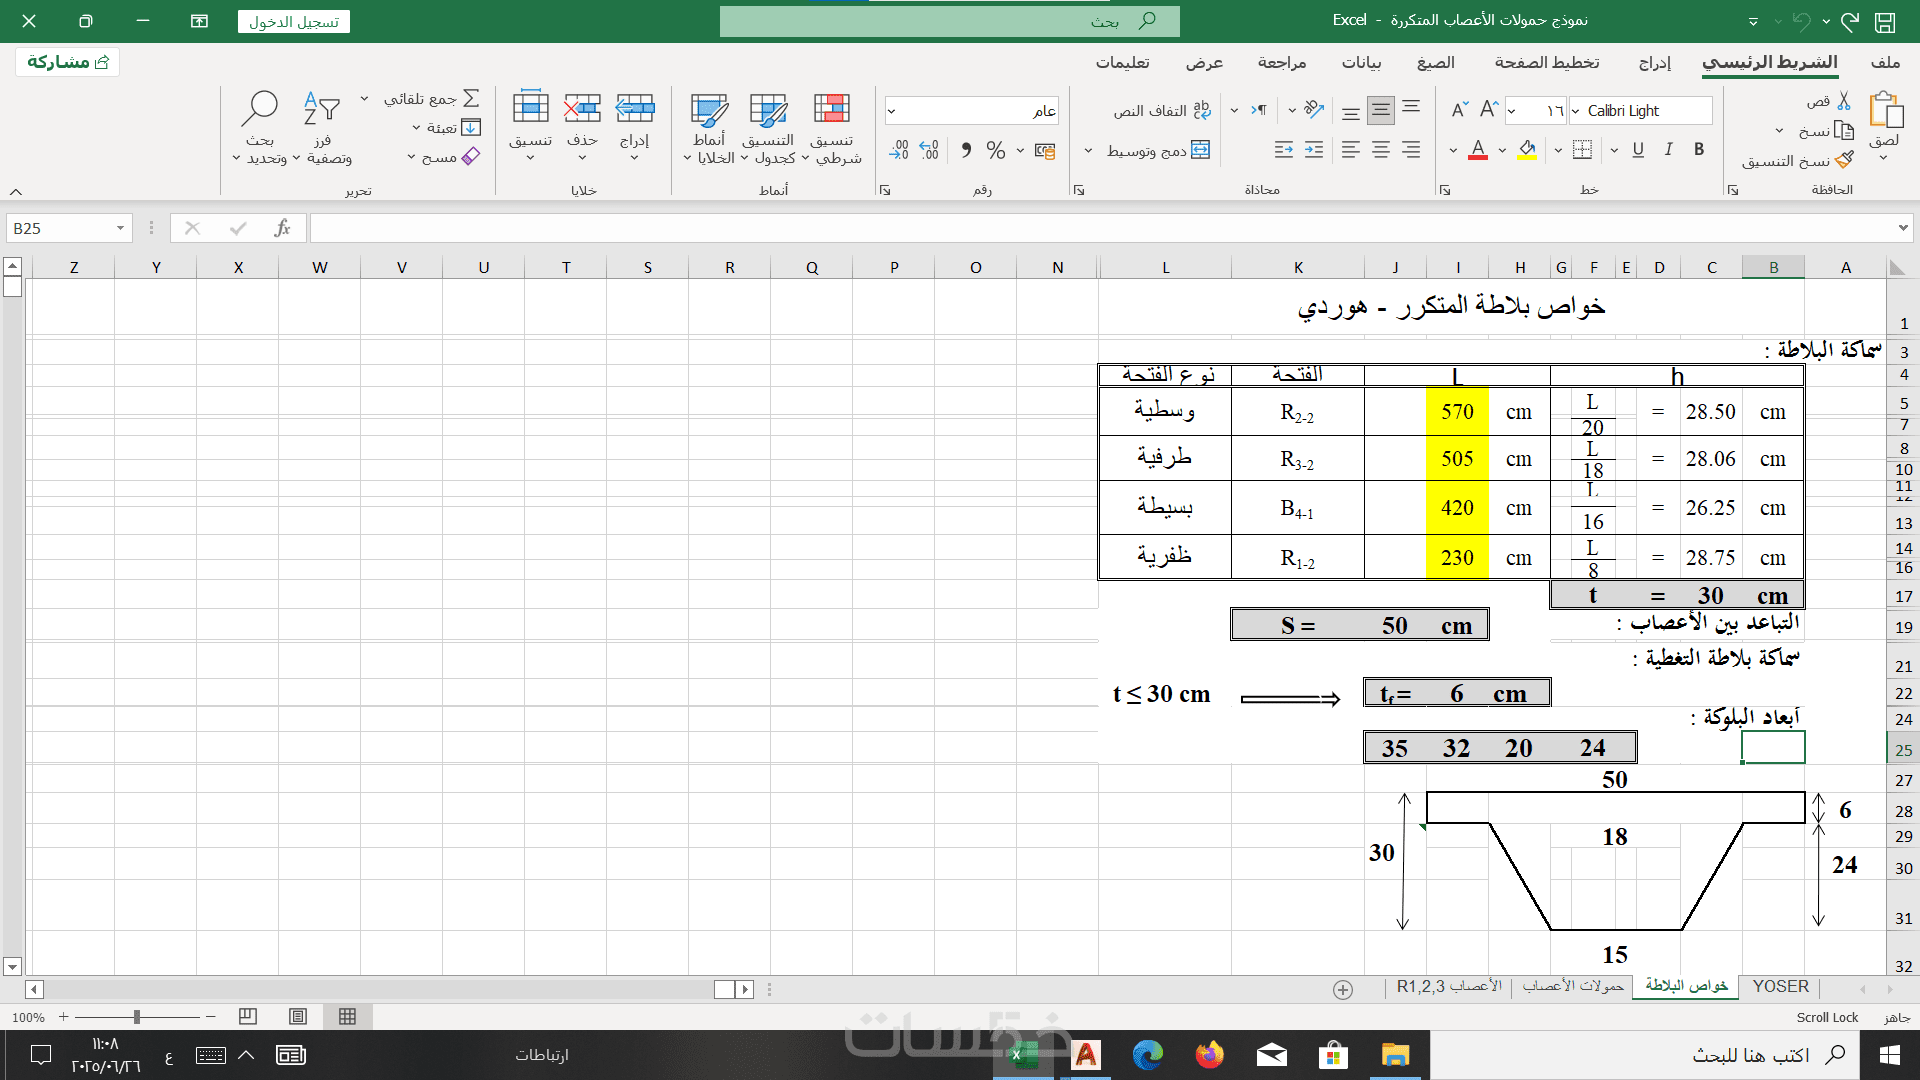Toggle Bold formatting
This screenshot has height=1080, width=1920.
[1699, 150]
